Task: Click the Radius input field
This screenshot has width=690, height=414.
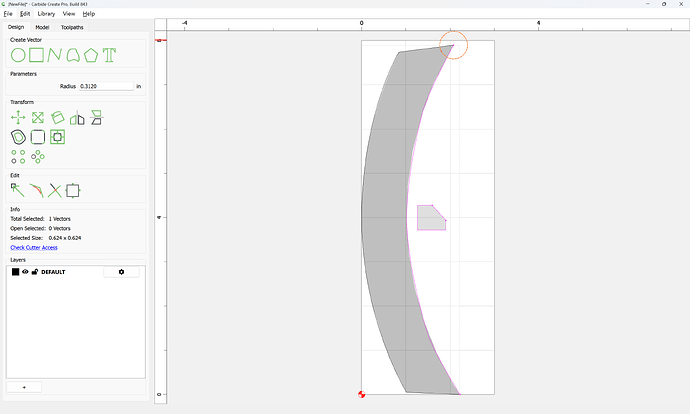Action: (x=106, y=86)
